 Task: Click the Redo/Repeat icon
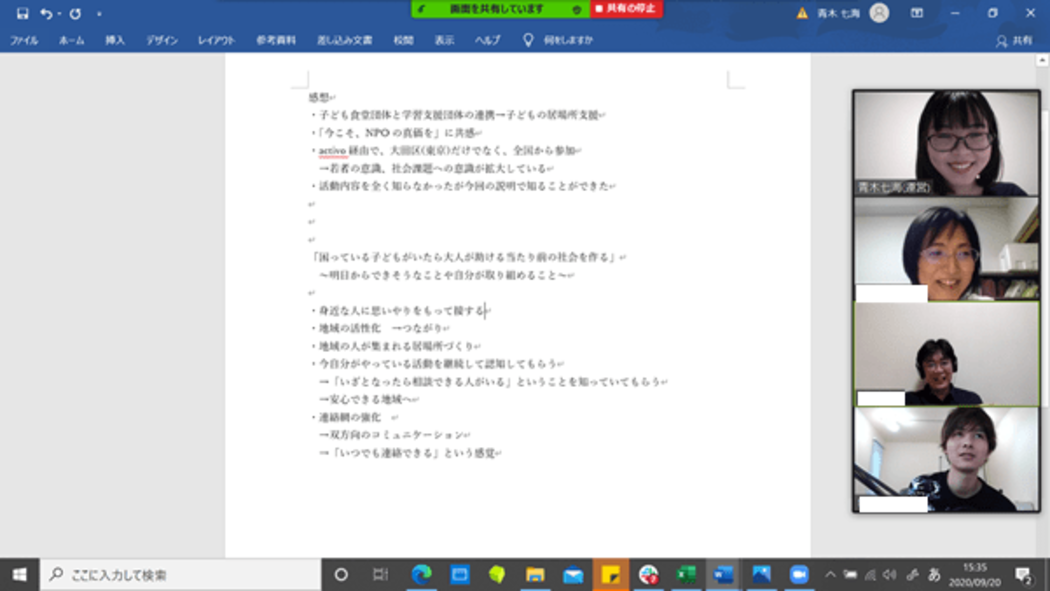coord(75,14)
